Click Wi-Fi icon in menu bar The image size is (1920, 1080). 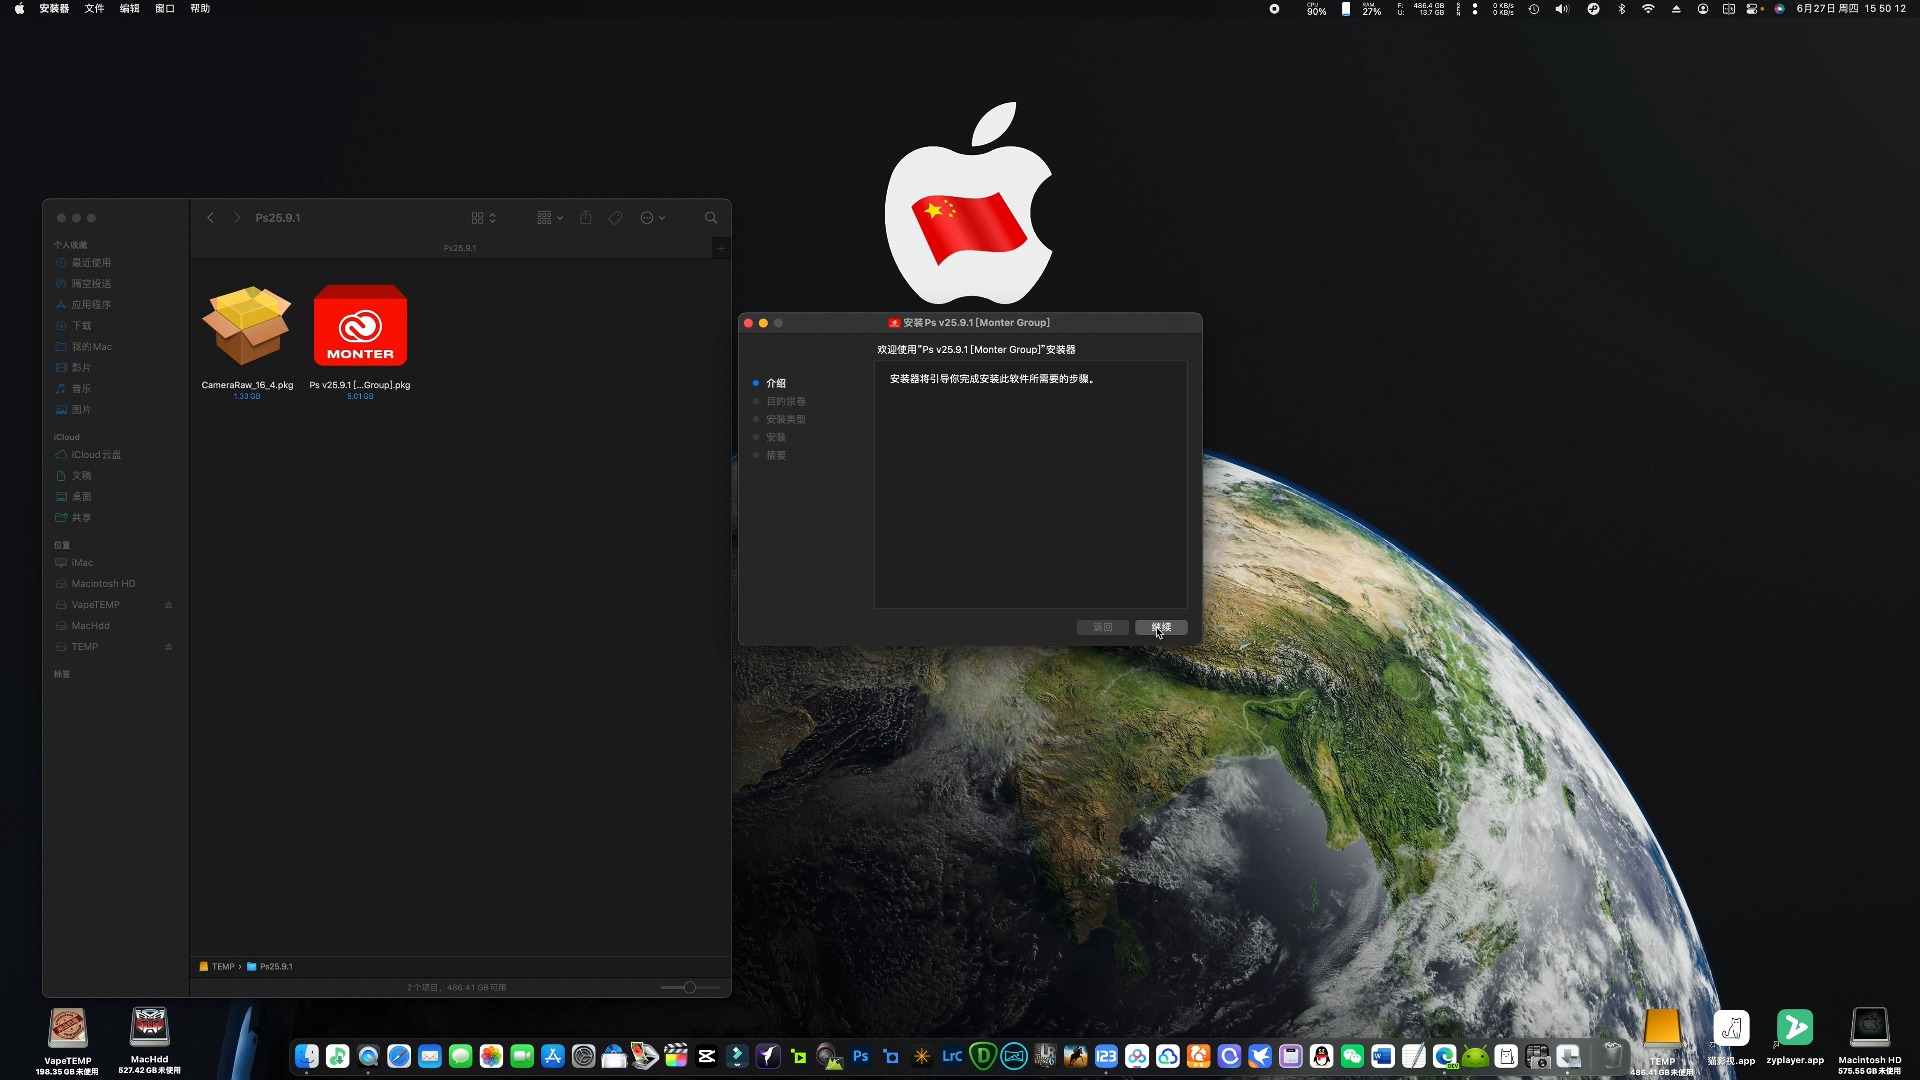point(1648,9)
